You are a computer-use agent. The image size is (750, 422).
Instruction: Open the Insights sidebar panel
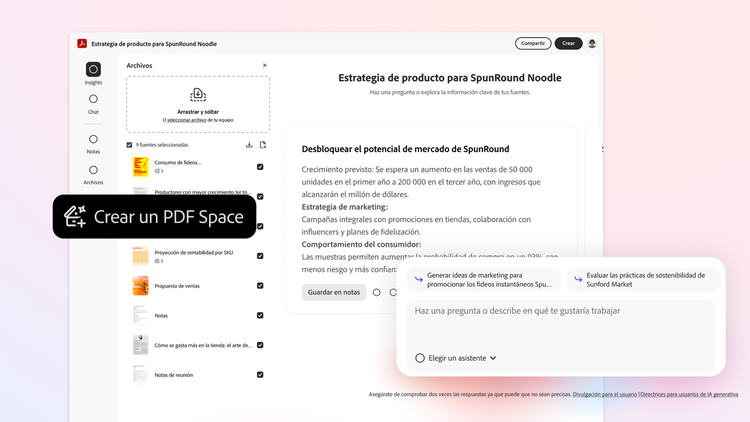pyautogui.click(x=93, y=70)
